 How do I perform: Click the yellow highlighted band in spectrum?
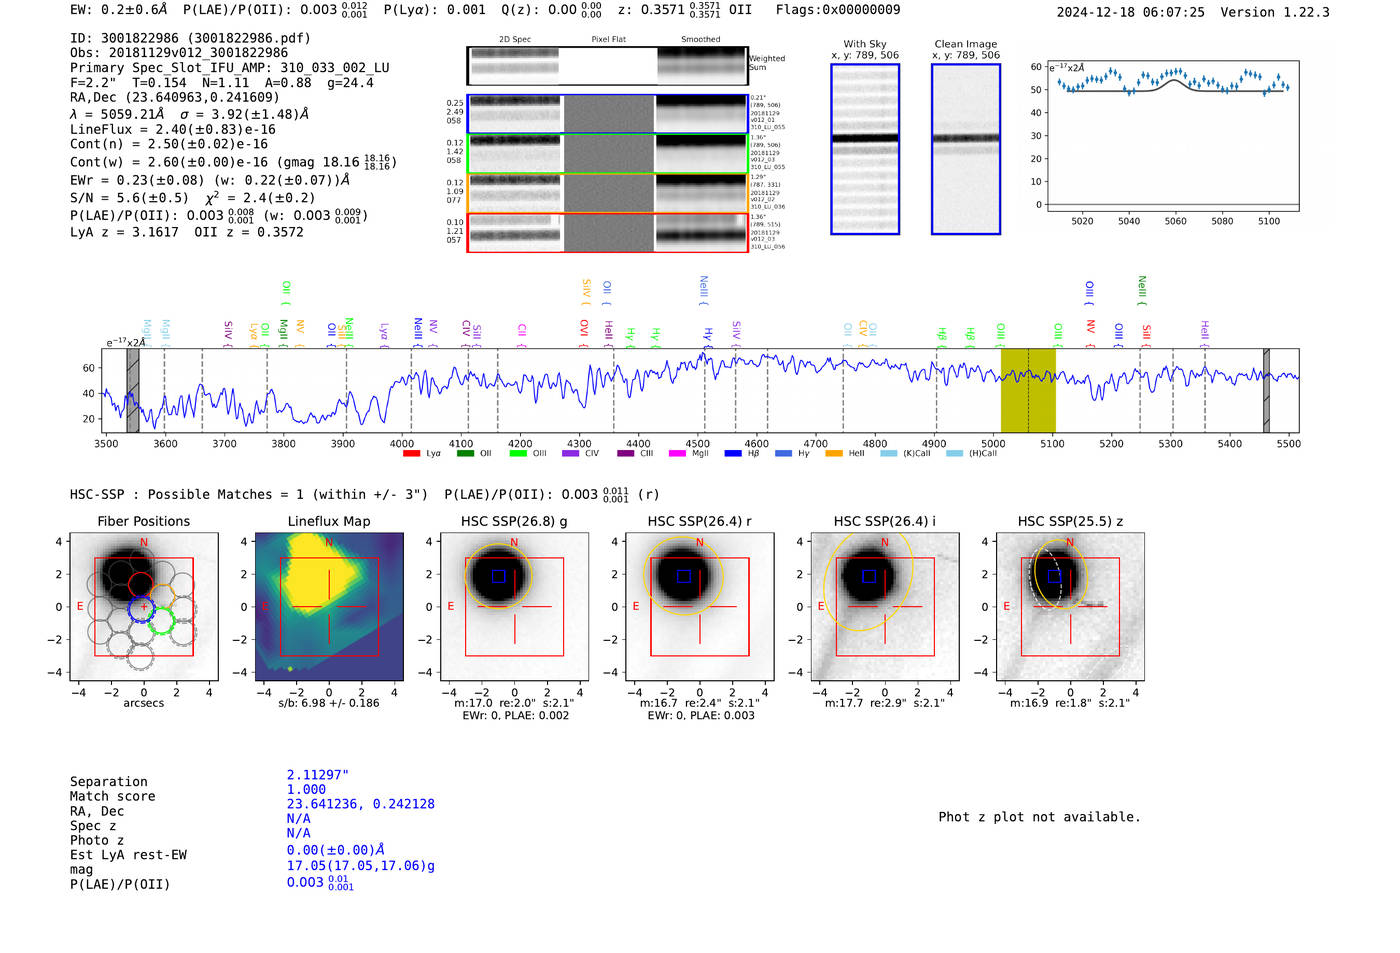pyautogui.click(x=1028, y=390)
